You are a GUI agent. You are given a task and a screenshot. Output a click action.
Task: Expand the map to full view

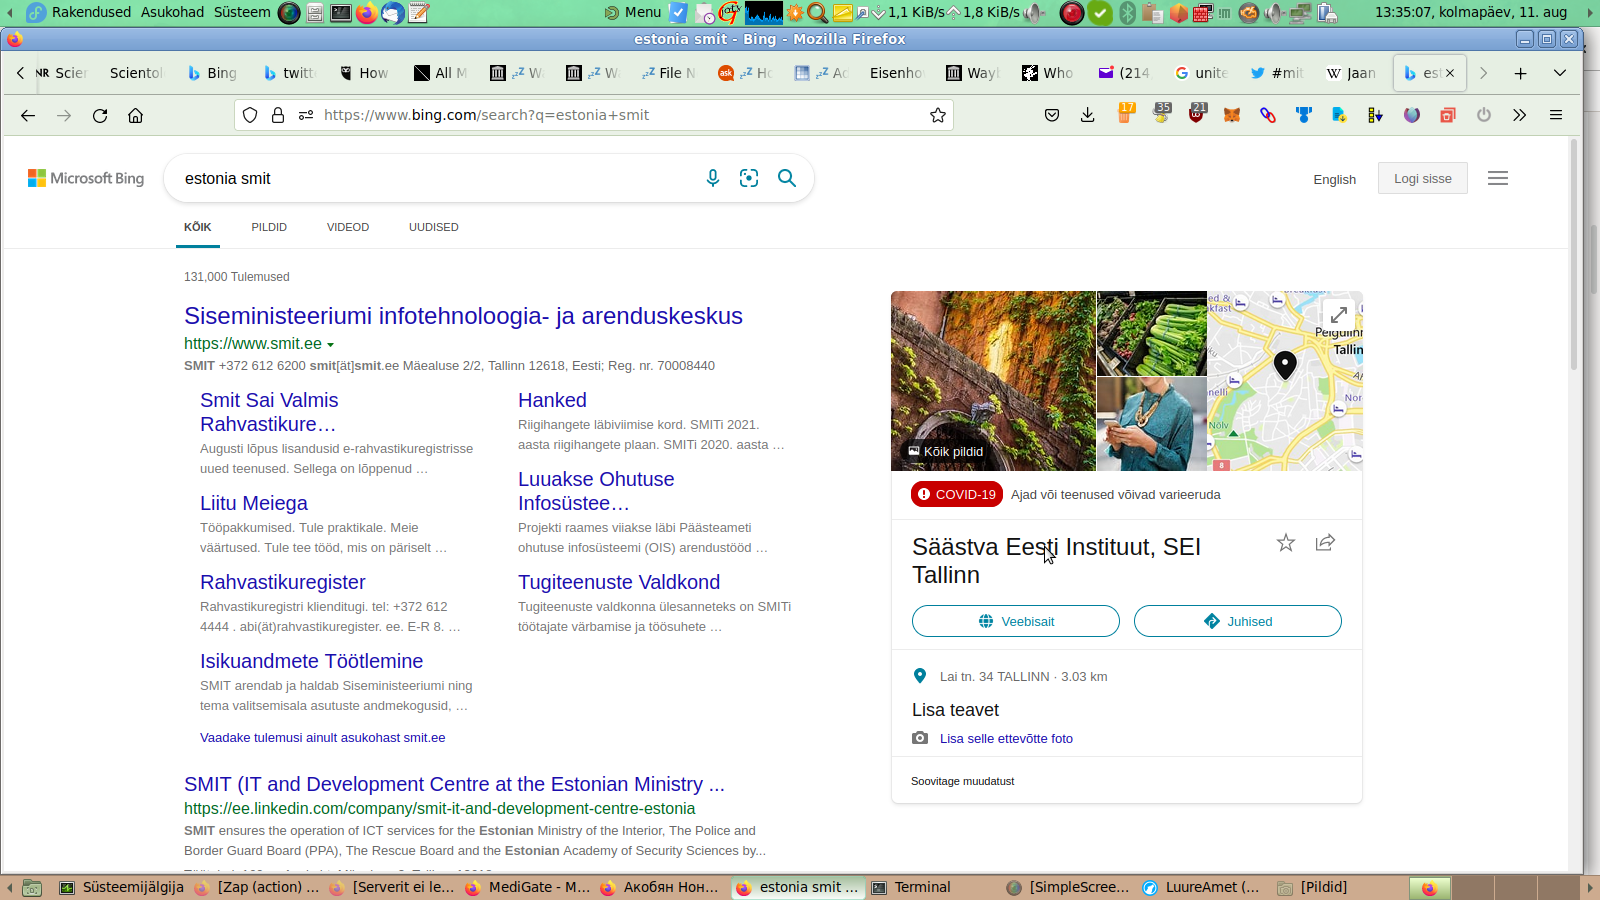(1338, 315)
